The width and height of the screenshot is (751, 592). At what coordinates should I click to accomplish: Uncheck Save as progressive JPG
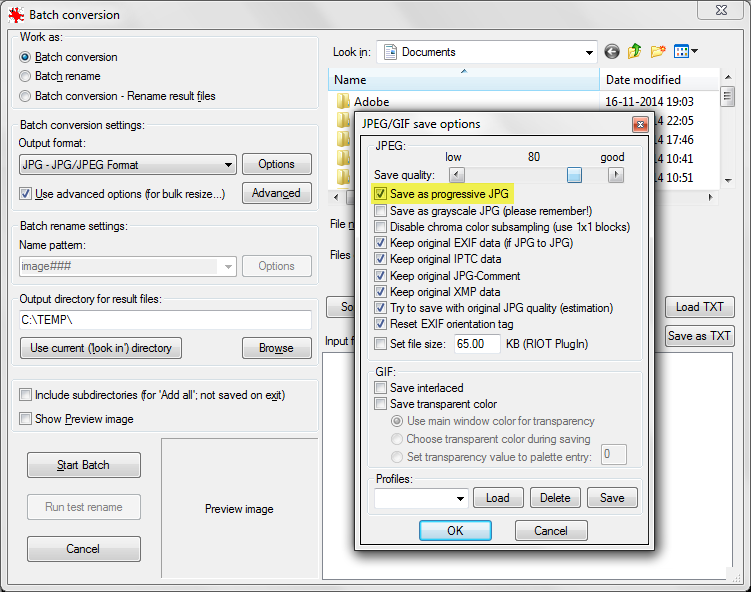[380, 194]
